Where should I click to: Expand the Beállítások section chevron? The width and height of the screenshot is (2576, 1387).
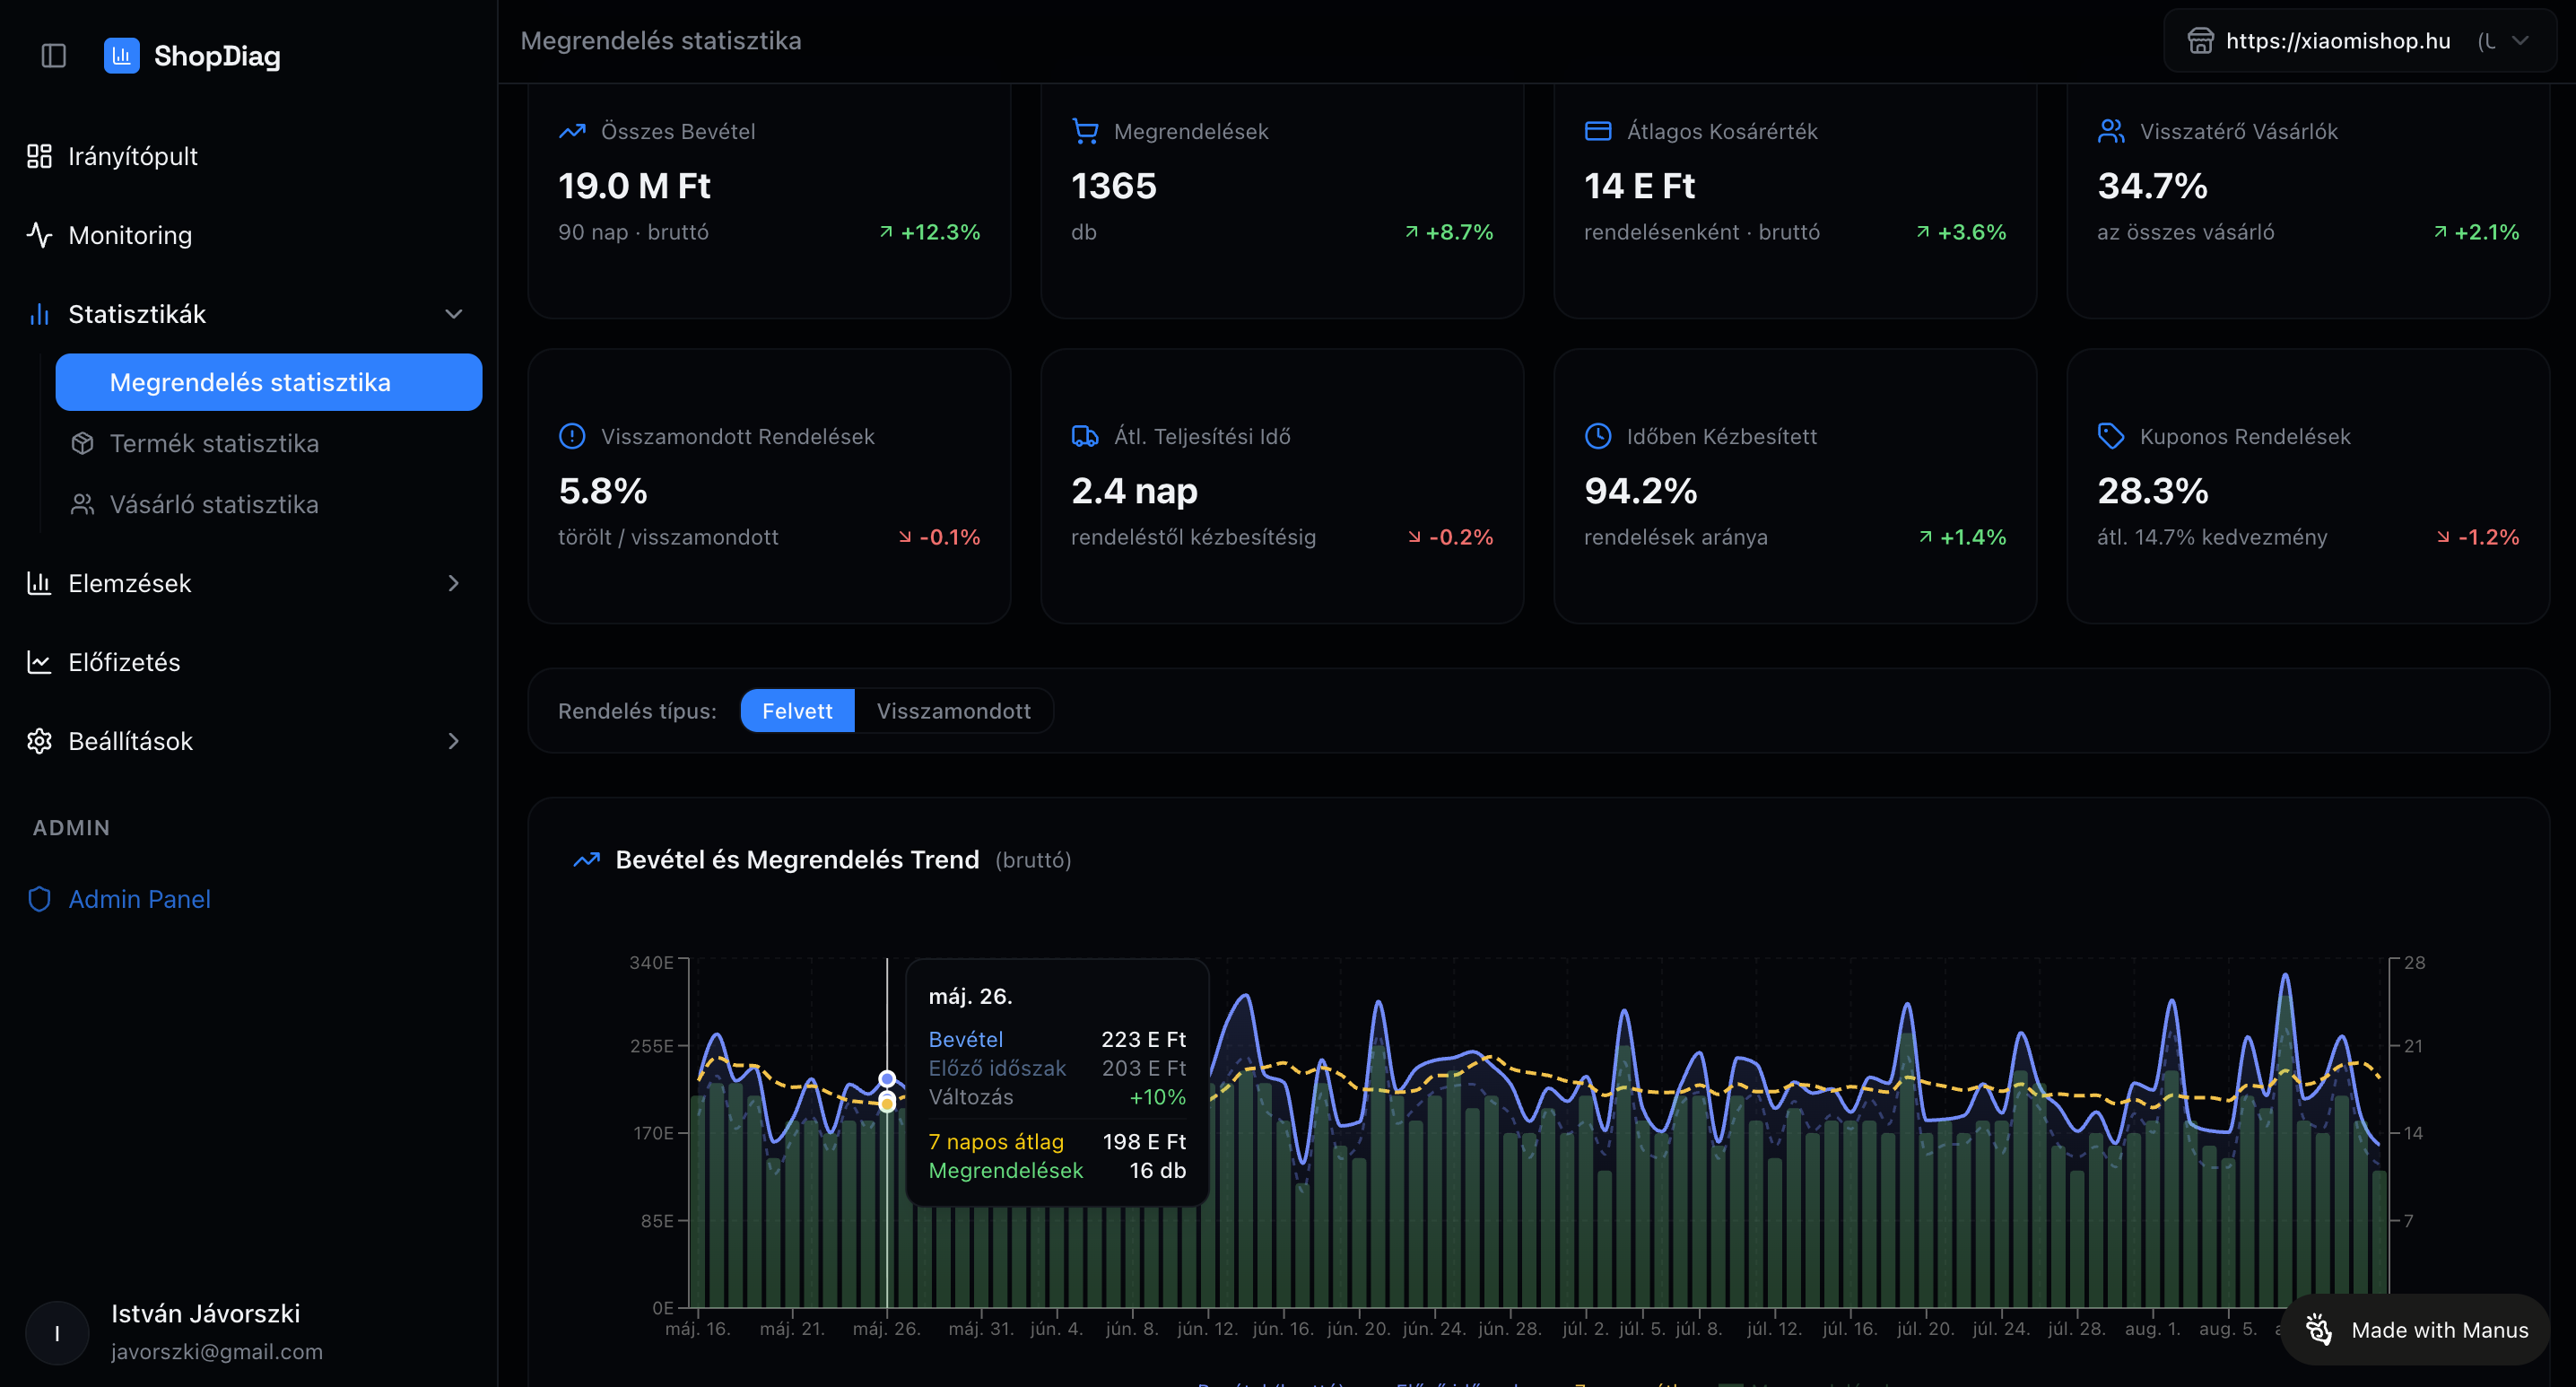(454, 741)
